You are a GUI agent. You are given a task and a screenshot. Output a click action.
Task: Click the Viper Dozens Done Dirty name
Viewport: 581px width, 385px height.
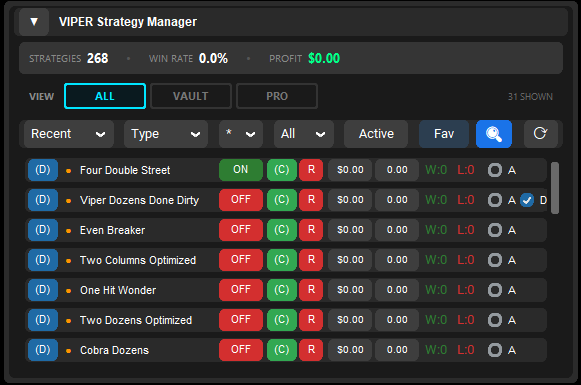click(x=139, y=200)
